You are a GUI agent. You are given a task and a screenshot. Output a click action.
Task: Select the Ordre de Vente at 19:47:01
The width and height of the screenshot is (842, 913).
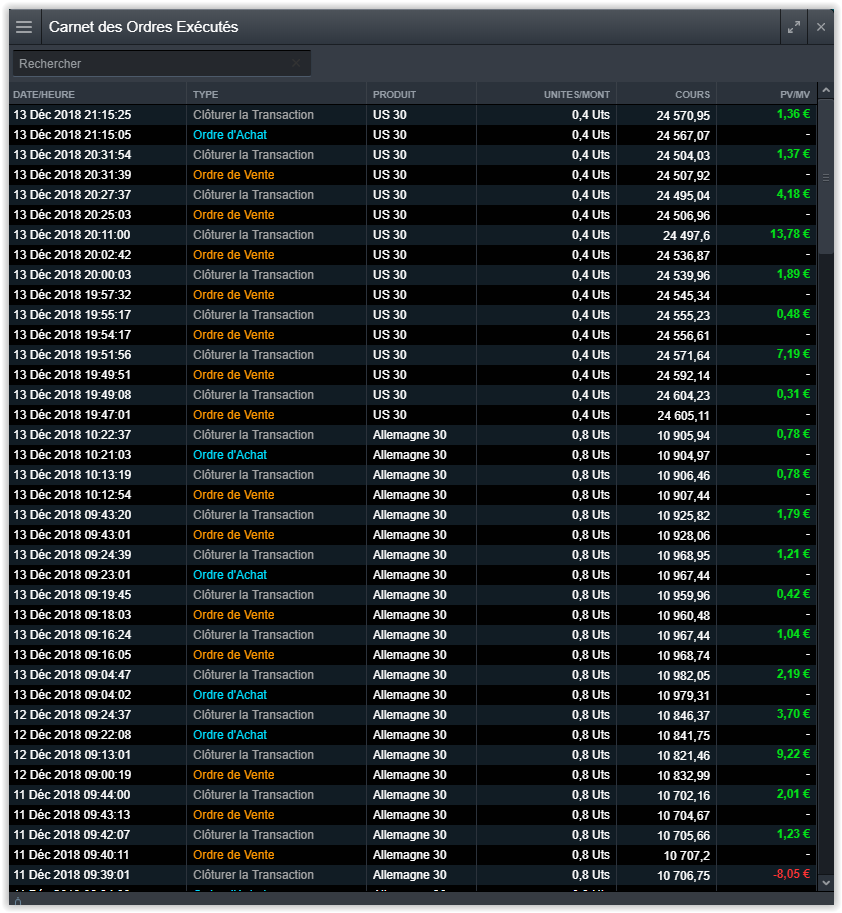(233, 415)
